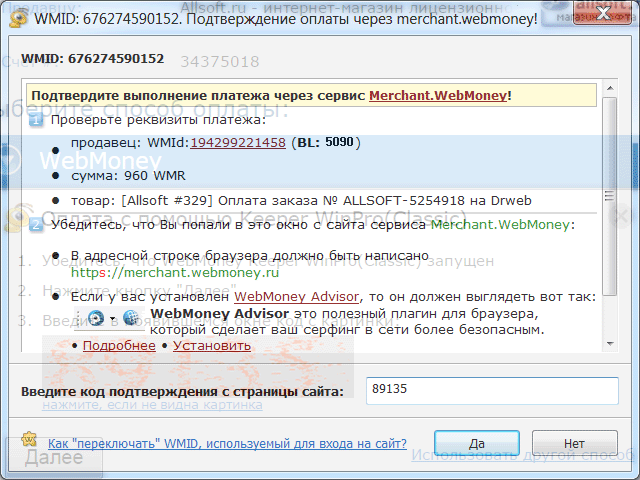Click the step 1 number icon
Screen dimensions: 640x480
(36, 120)
